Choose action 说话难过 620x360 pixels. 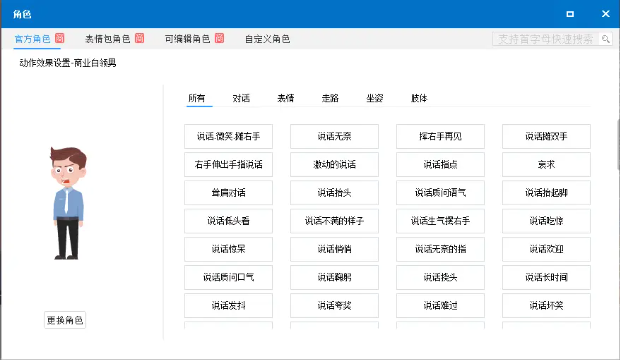point(440,305)
